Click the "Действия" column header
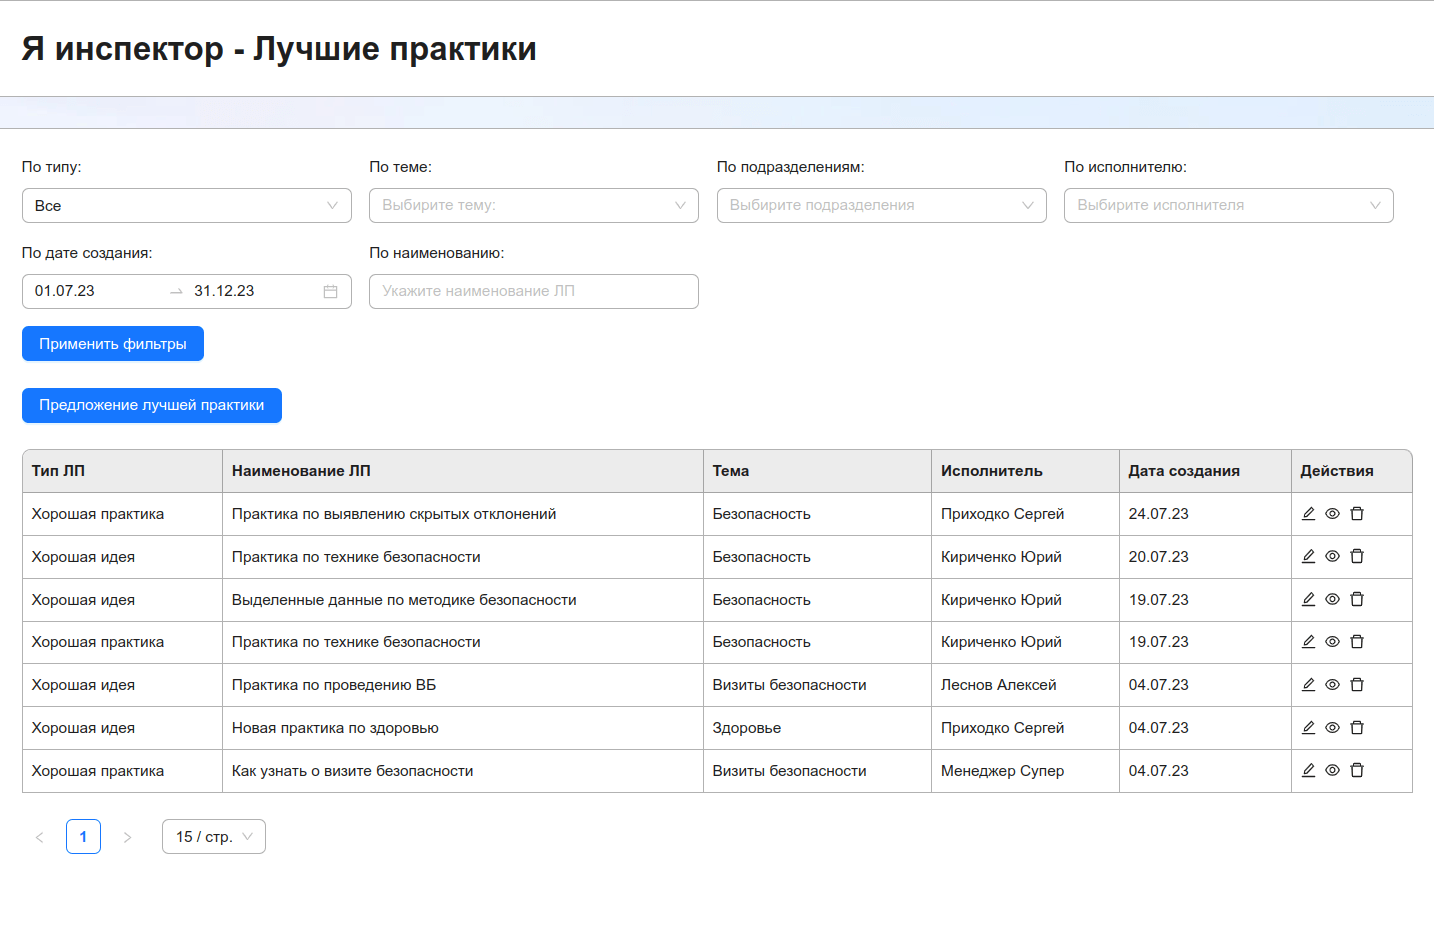1434x941 pixels. (x=1352, y=471)
